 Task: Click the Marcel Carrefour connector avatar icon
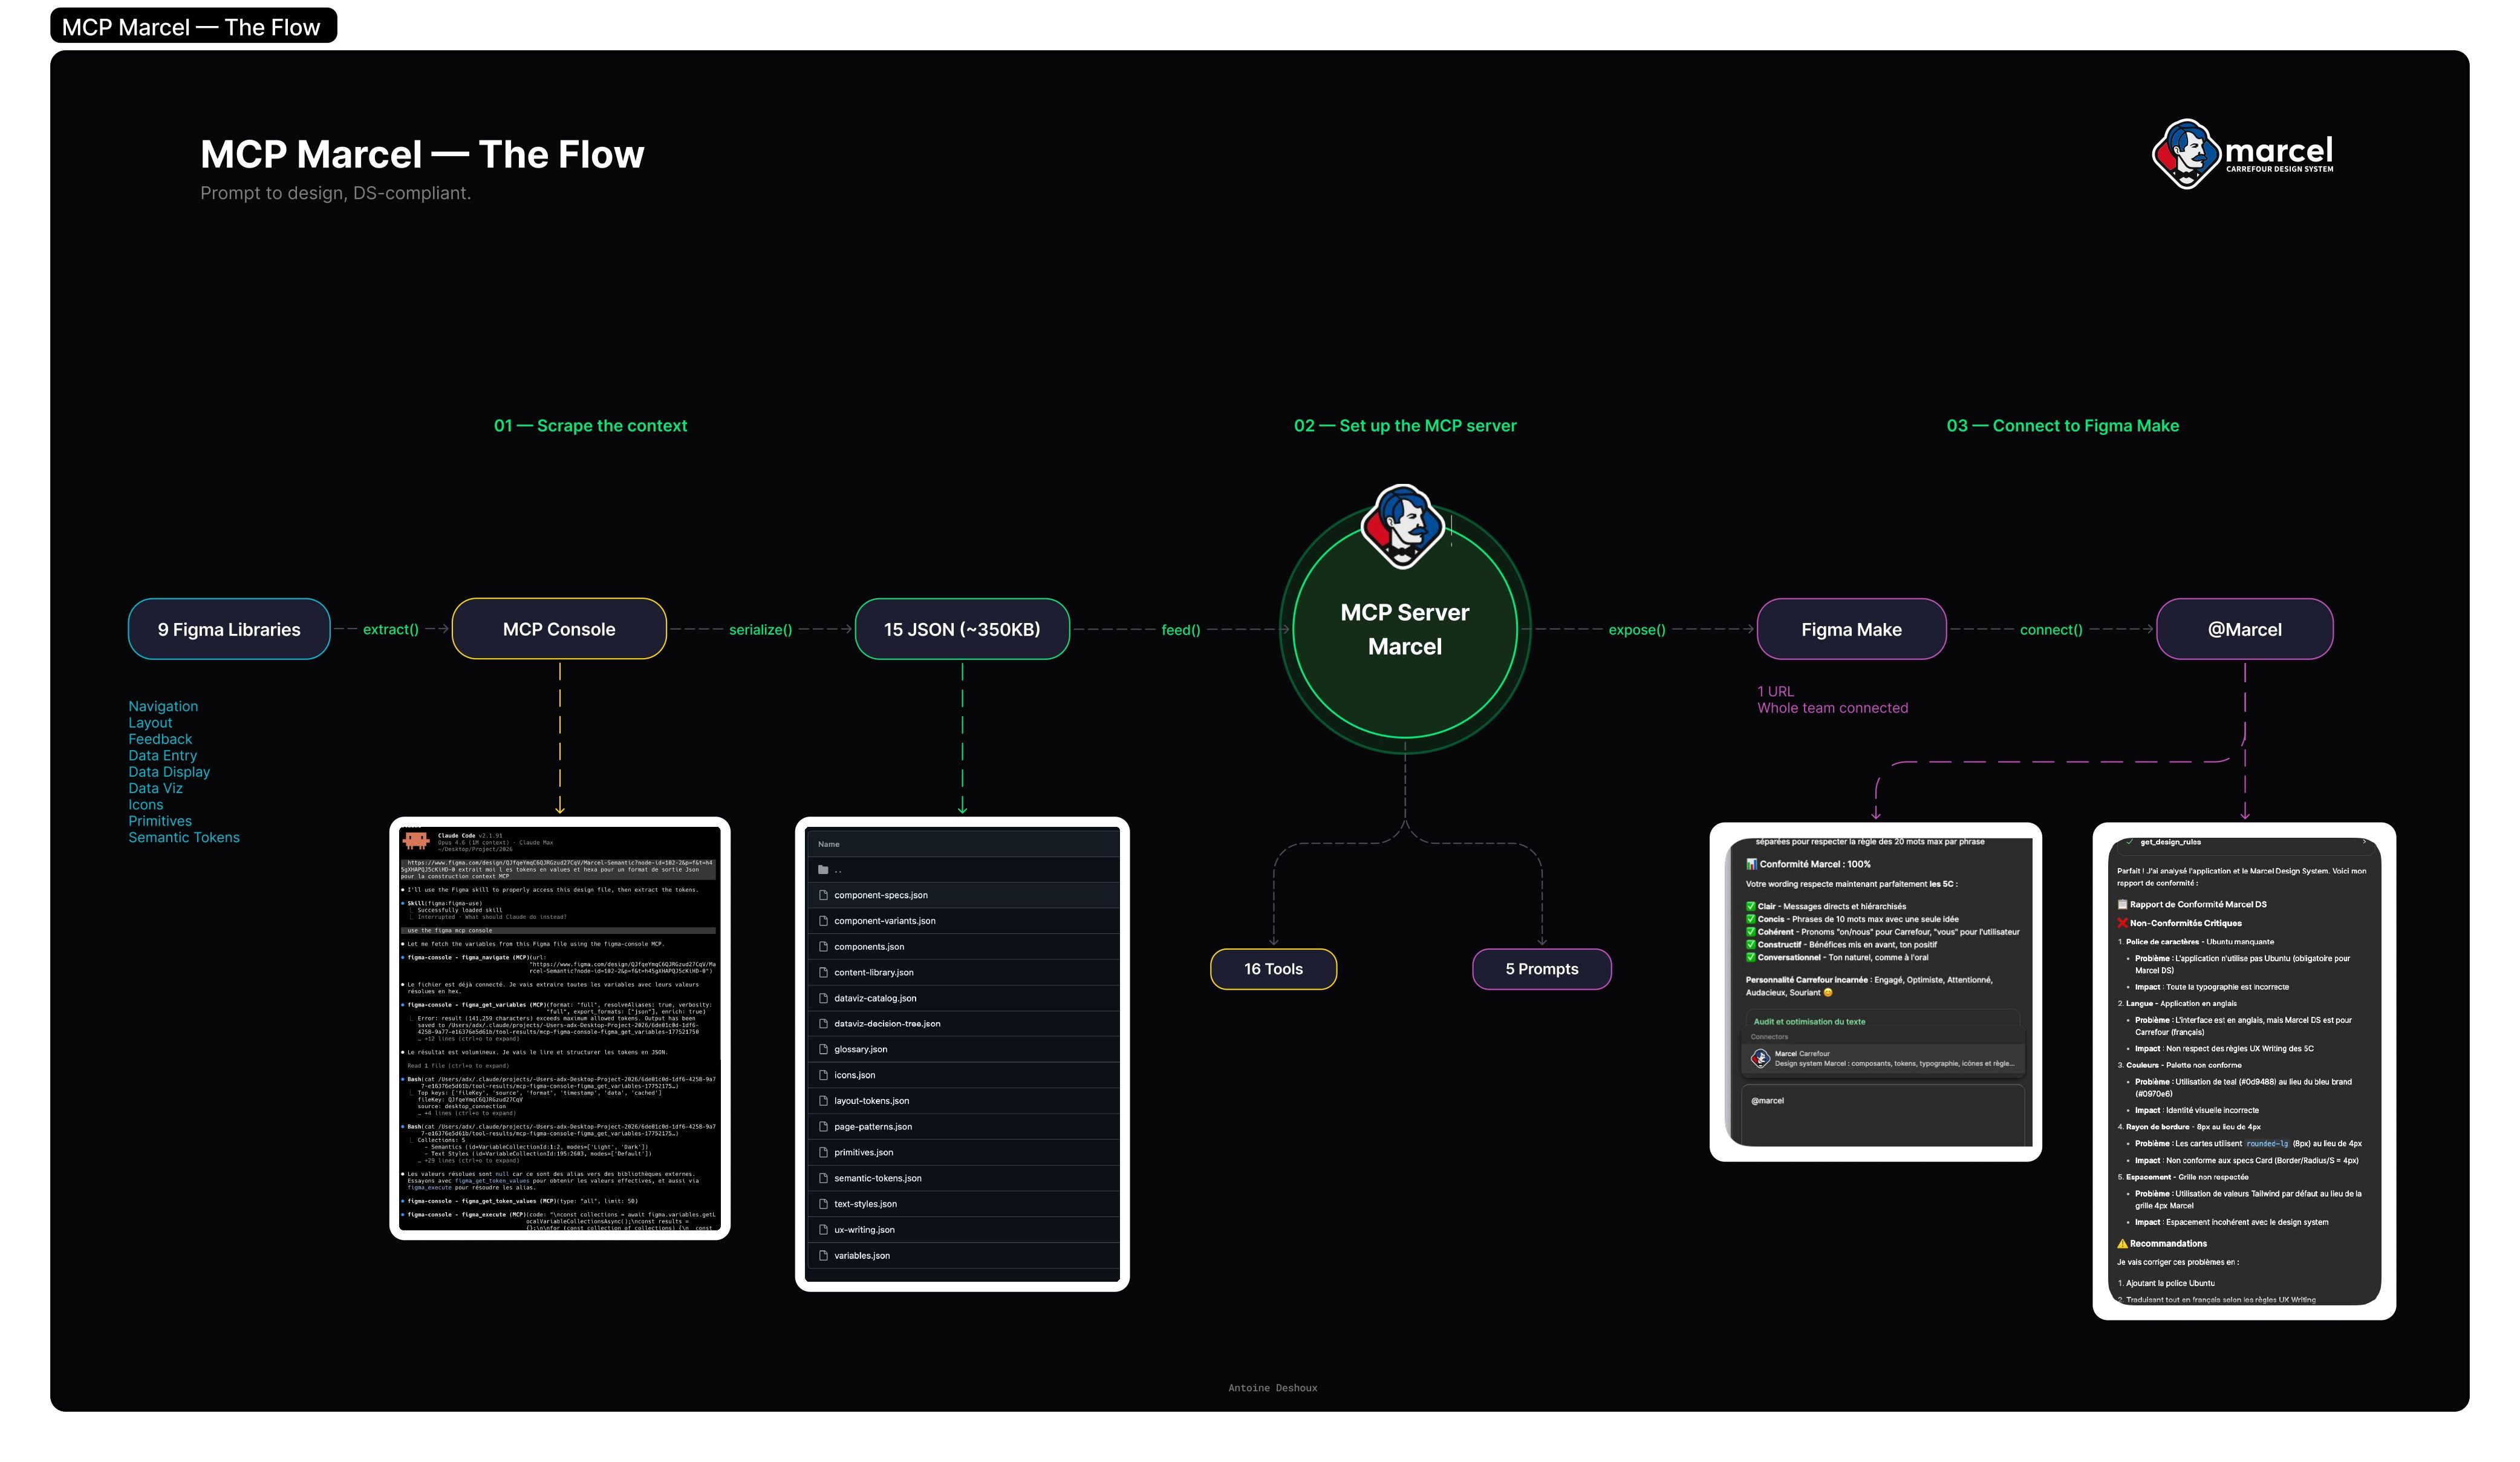[1760, 1058]
